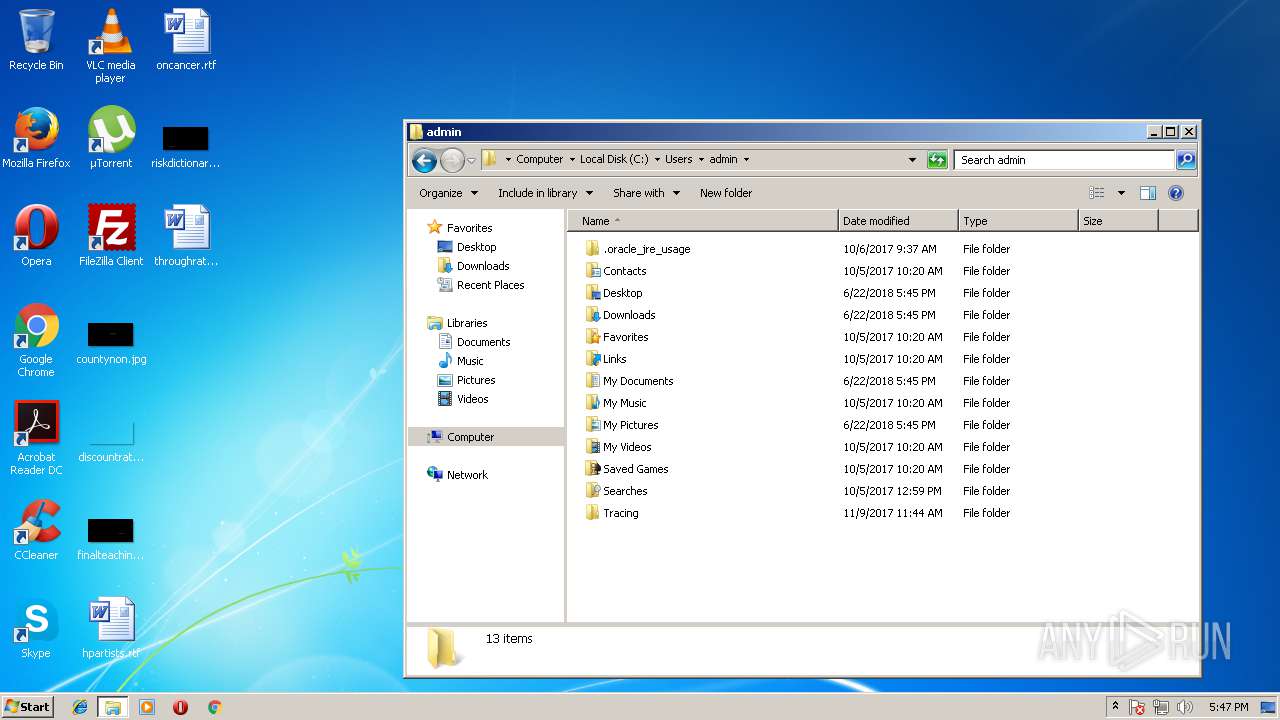Launch VLC media player shortcut

pos(110,46)
